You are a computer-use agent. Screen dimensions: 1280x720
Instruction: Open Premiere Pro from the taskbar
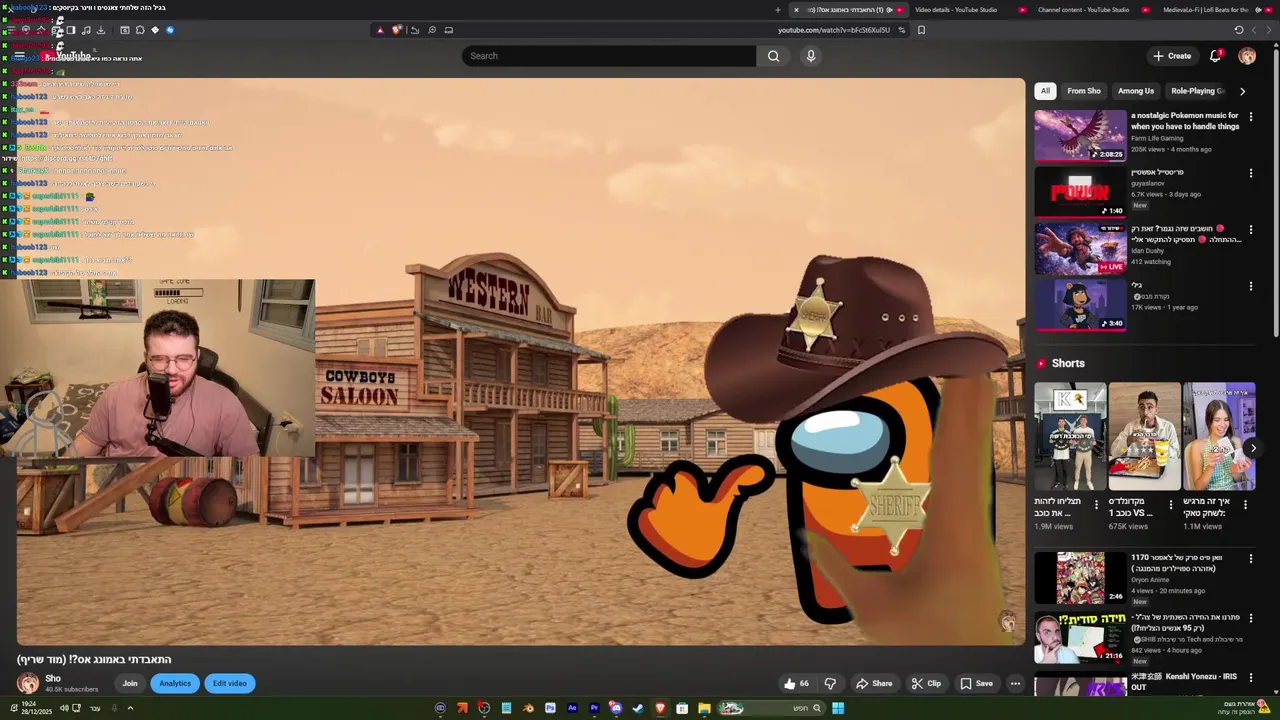(594, 708)
